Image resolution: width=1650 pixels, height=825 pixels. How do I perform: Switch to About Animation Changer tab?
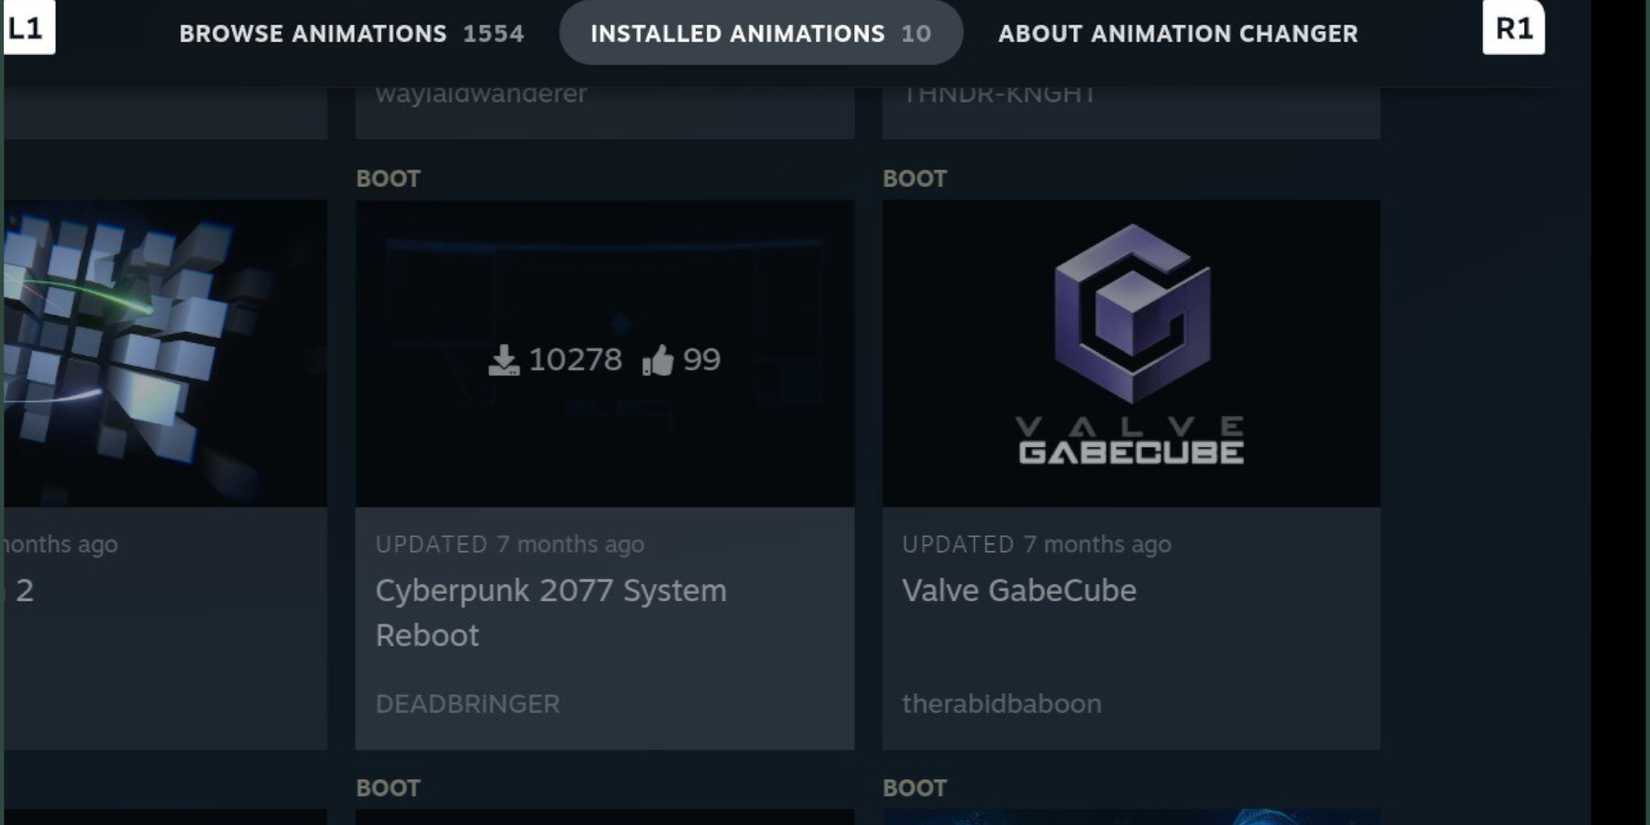[1178, 33]
